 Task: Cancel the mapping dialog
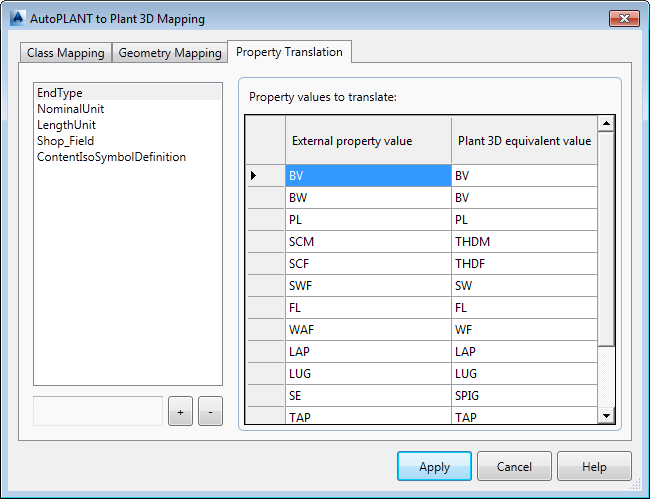[x=514, y=466]
